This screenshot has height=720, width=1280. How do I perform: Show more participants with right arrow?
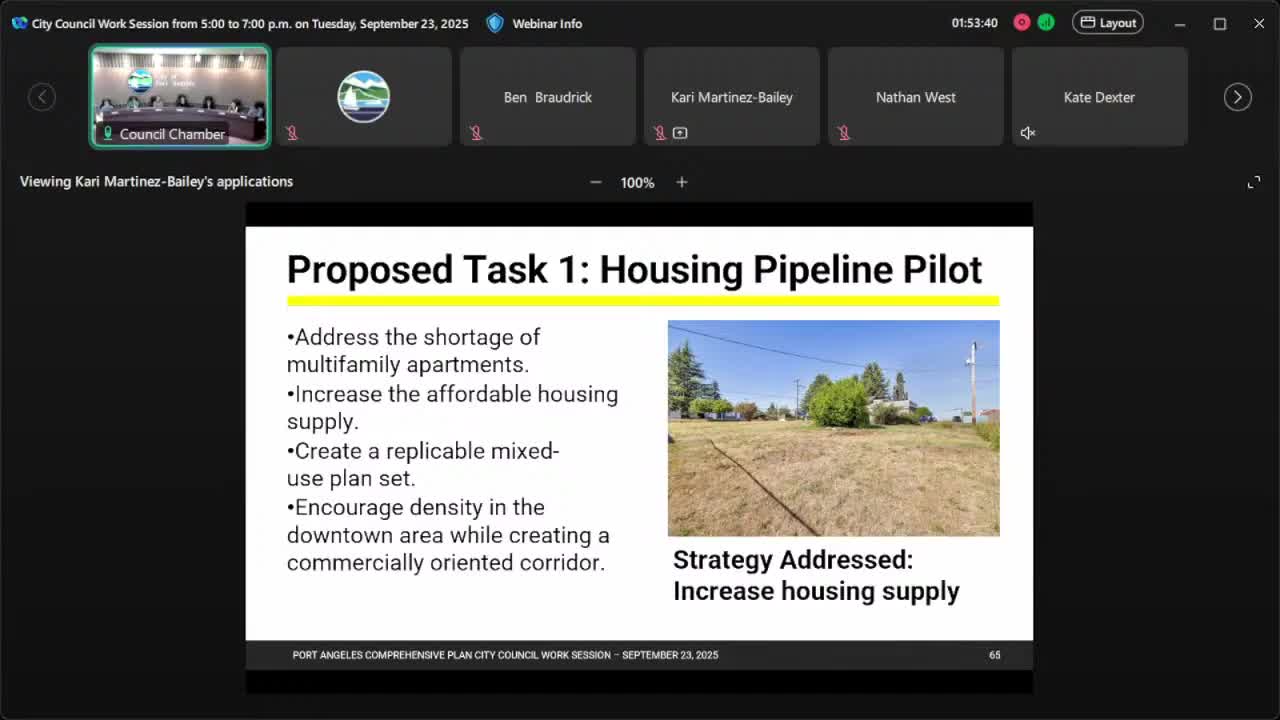point(1237,97)
